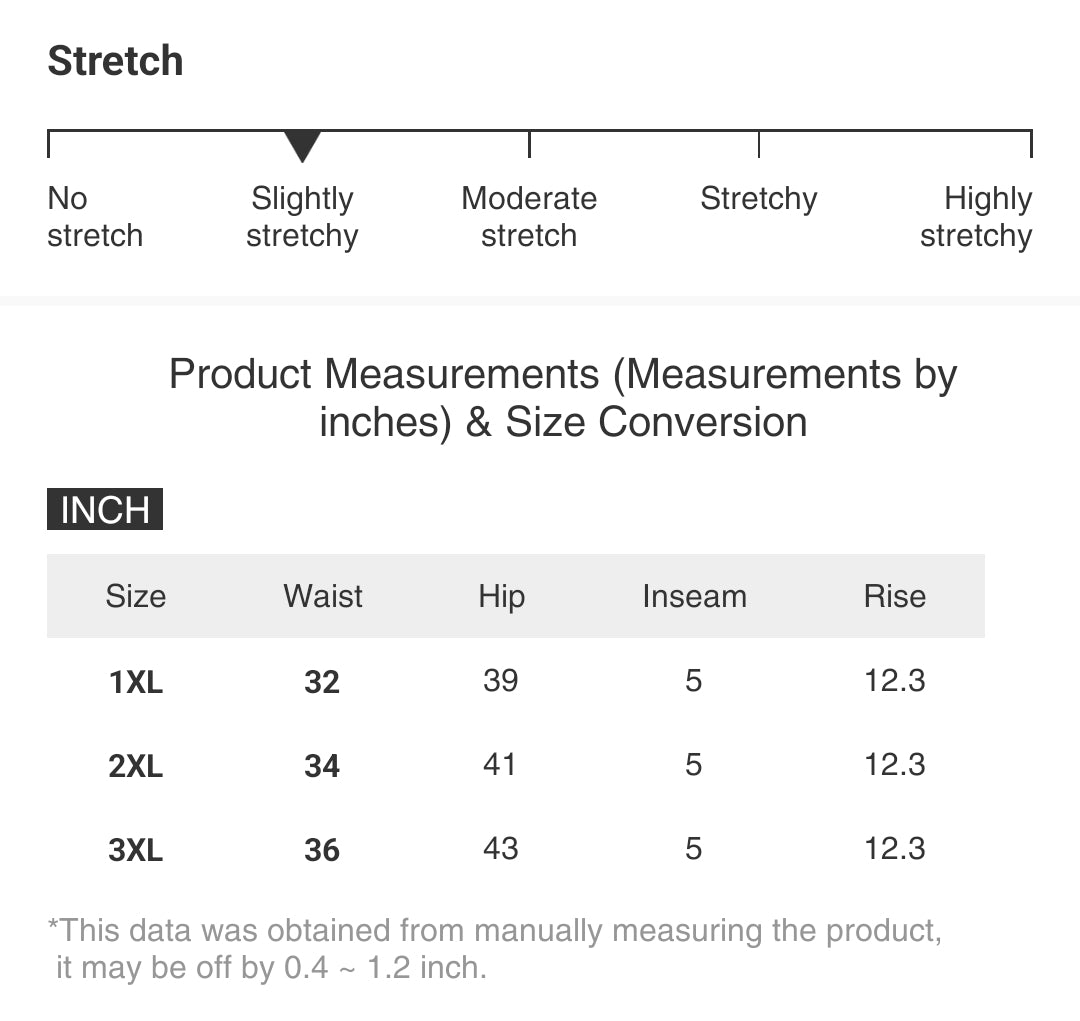Viewport: 1080px width, 1021px height.
Task: Click the Size column header
Action: click(x=136, y=596)
